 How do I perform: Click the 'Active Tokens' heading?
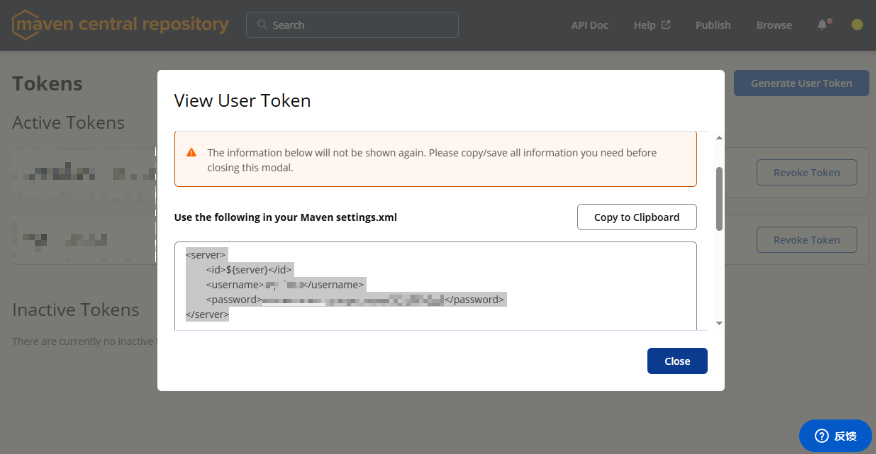point(68,123)
